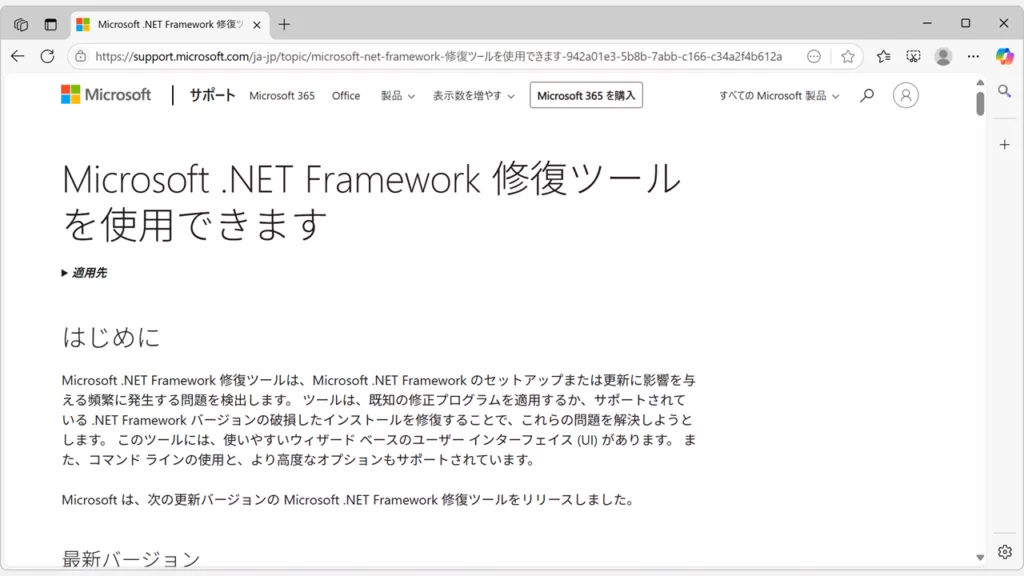
Task: Expand the 表示数を増やす dropdown
Action: (x=473, y=95)
